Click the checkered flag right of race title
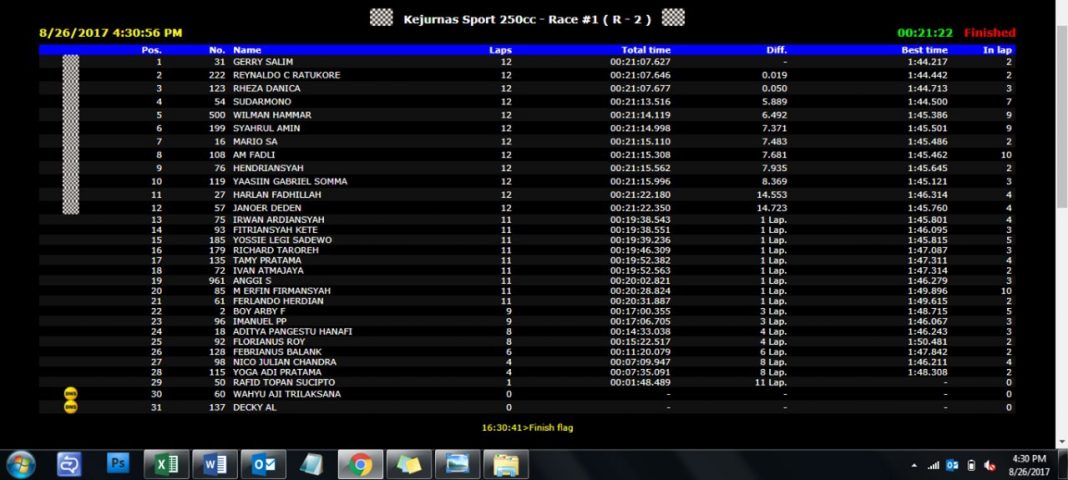The width and height of the screenshot is (1068, 480). (674, 17)
